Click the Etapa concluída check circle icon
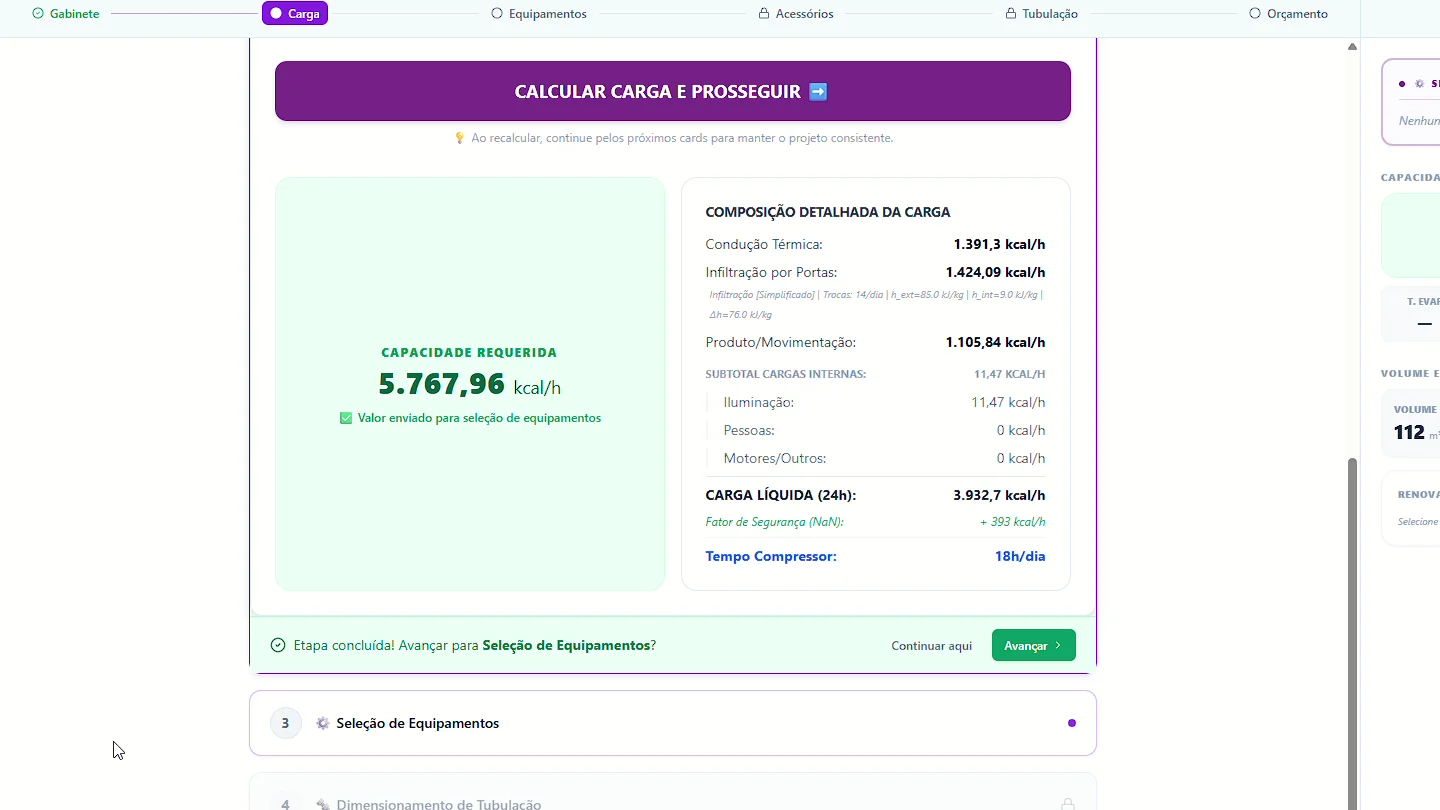 (x=278, y=645)
